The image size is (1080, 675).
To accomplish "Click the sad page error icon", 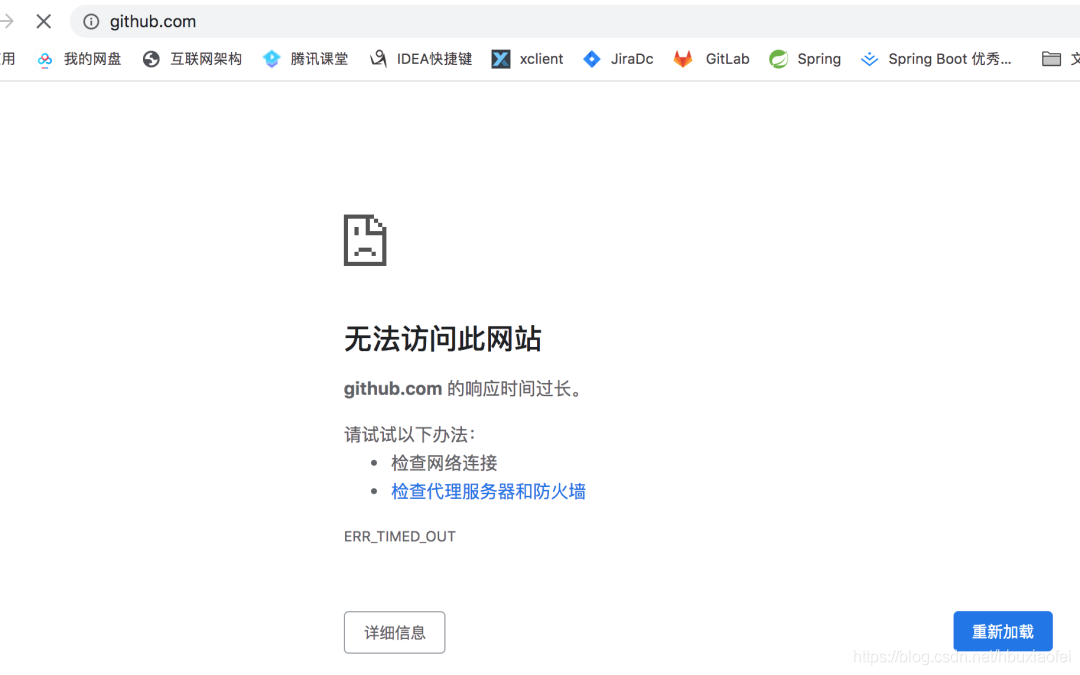I will click(365, 240).
